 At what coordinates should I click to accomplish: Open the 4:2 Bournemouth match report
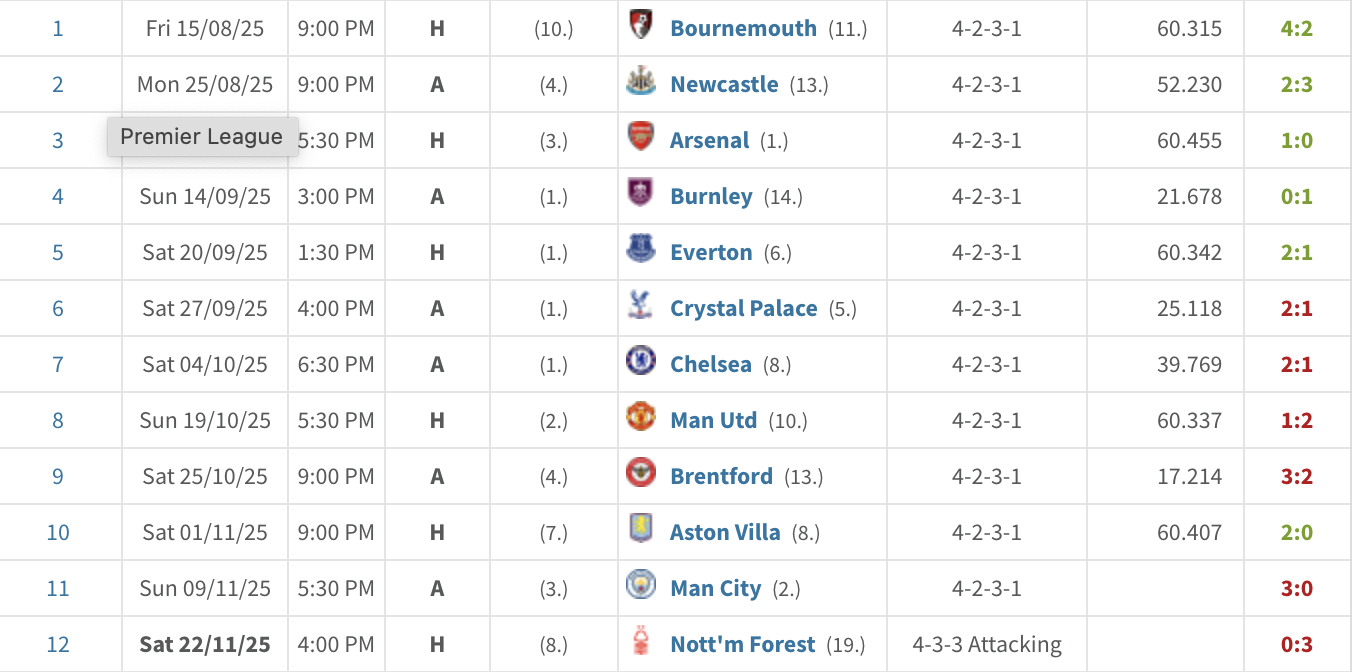click(x=1296, y=28)
